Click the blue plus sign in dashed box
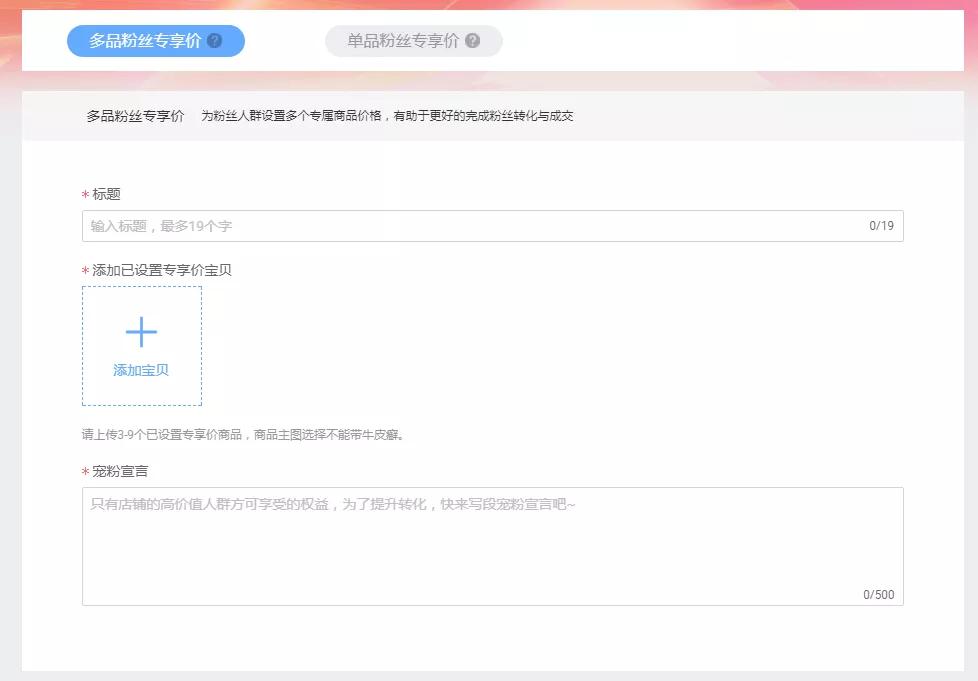Image resolution: width=978 pixels, height=681 pixels. 141,330
